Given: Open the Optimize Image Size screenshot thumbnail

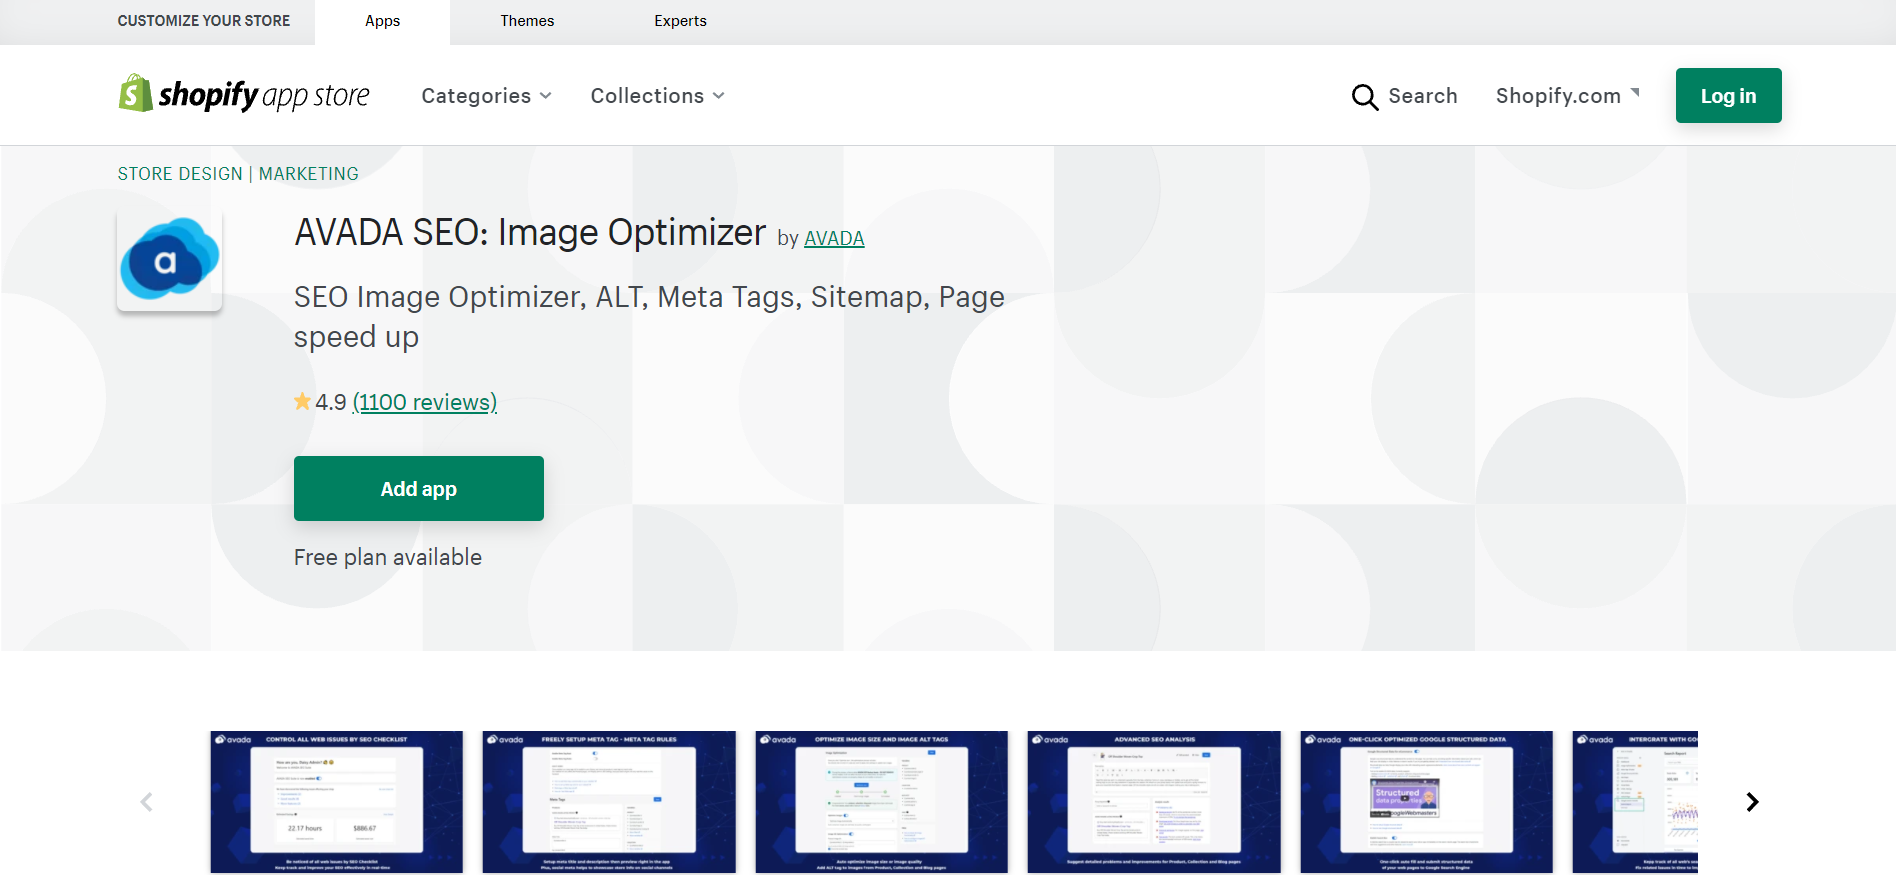Looking at the screenshot, I should click(x=882, y=802).
